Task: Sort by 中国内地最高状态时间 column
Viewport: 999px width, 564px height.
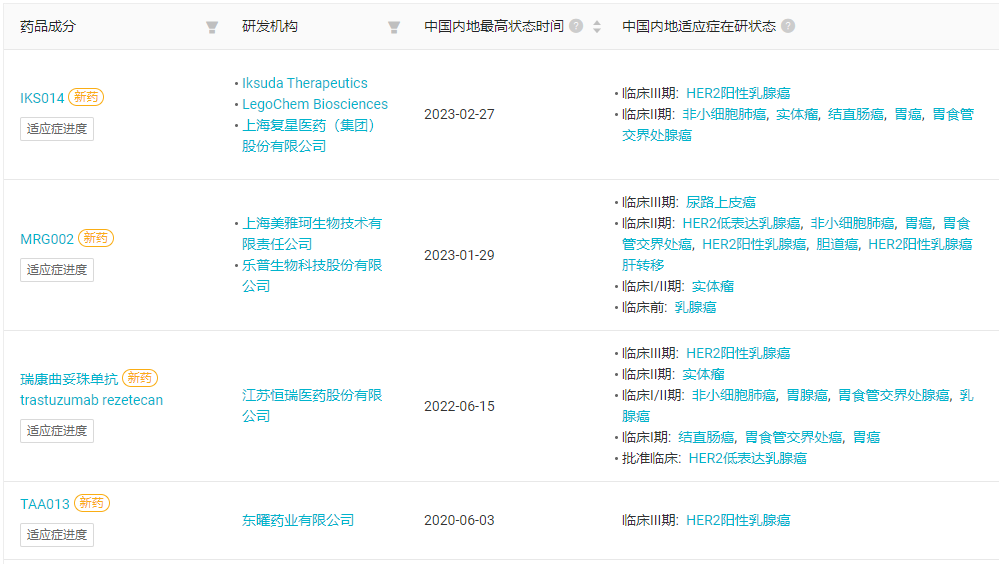Action: pyautogui.click(x=597, y=27)
